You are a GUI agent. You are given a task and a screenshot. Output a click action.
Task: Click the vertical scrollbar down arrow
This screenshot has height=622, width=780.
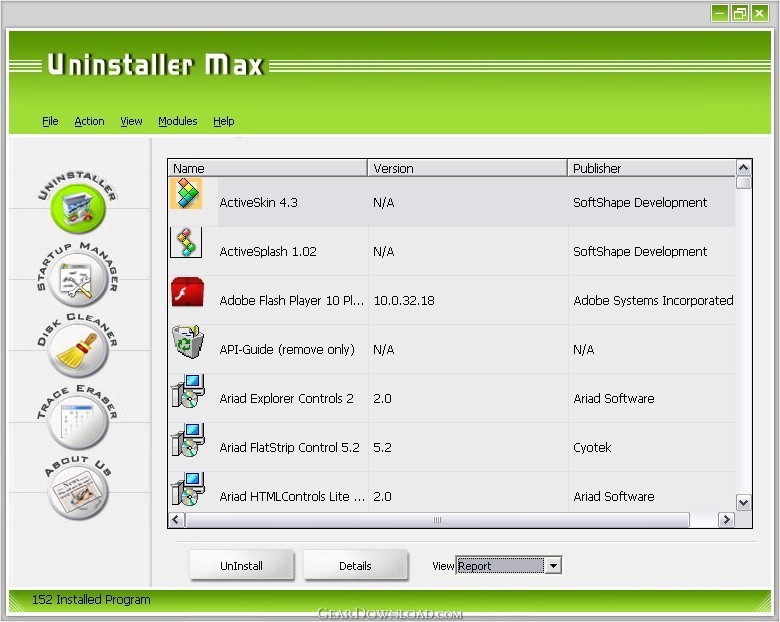pyautogui.click(x=744, y=503)
